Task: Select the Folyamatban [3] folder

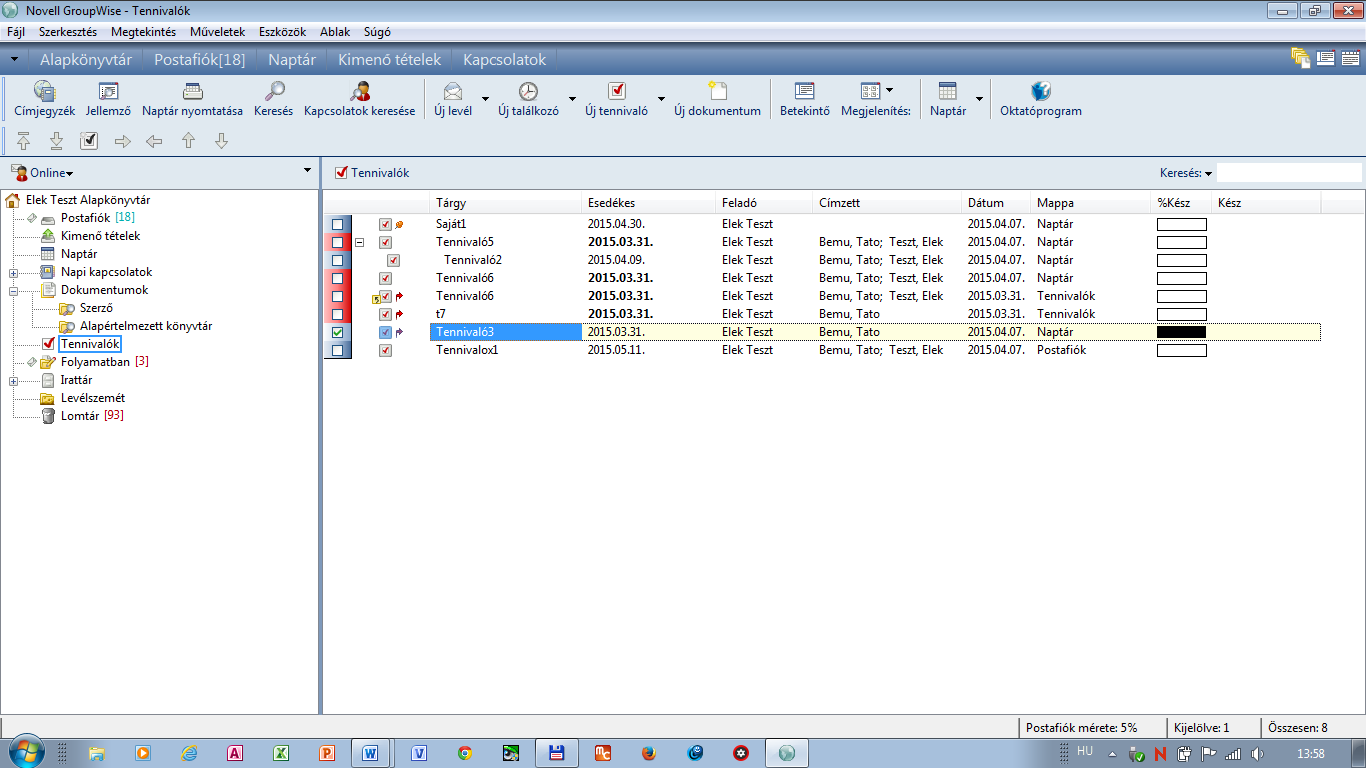Action: pyautogui.click(x=104, y=362)
